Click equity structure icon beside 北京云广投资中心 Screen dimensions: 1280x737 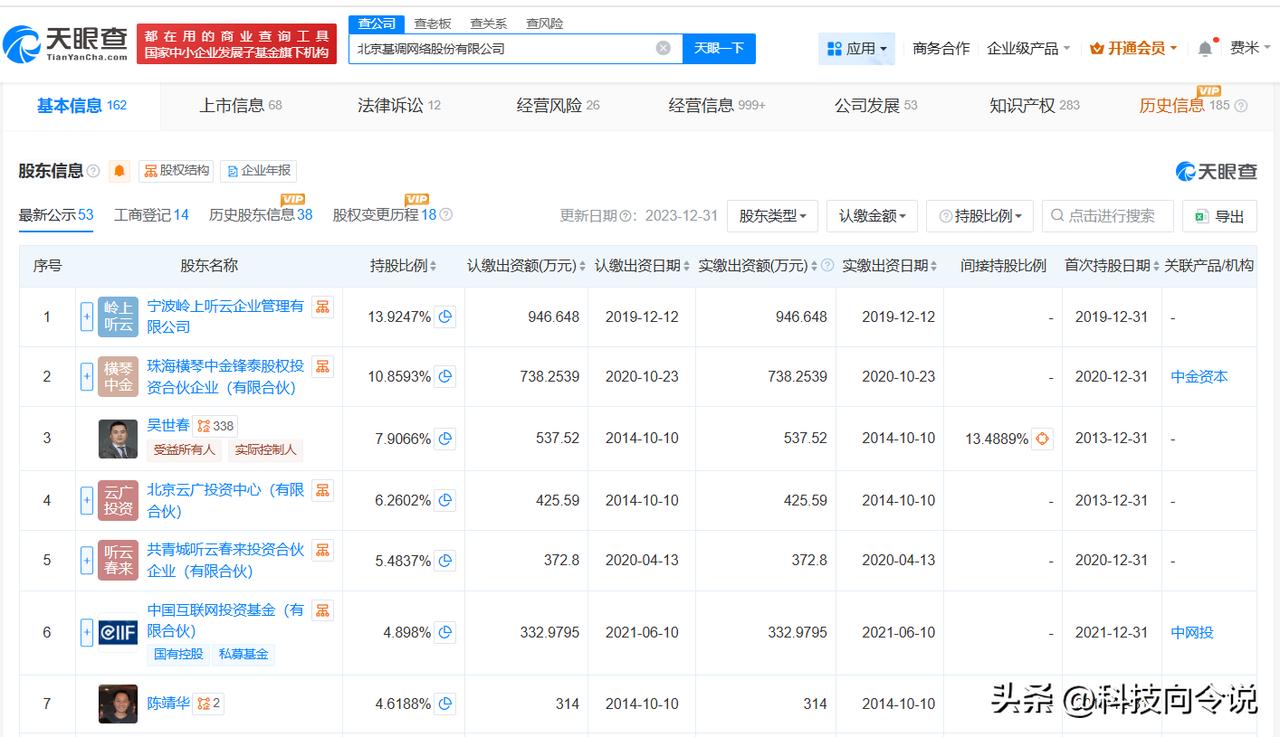(322, 490)
